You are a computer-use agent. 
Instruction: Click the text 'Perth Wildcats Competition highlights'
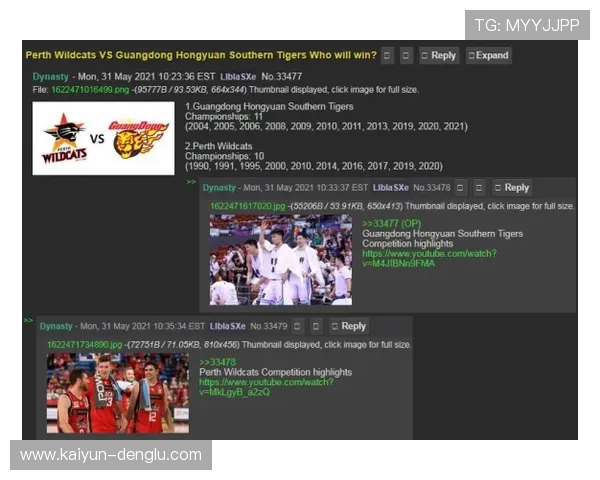[276, 372]
